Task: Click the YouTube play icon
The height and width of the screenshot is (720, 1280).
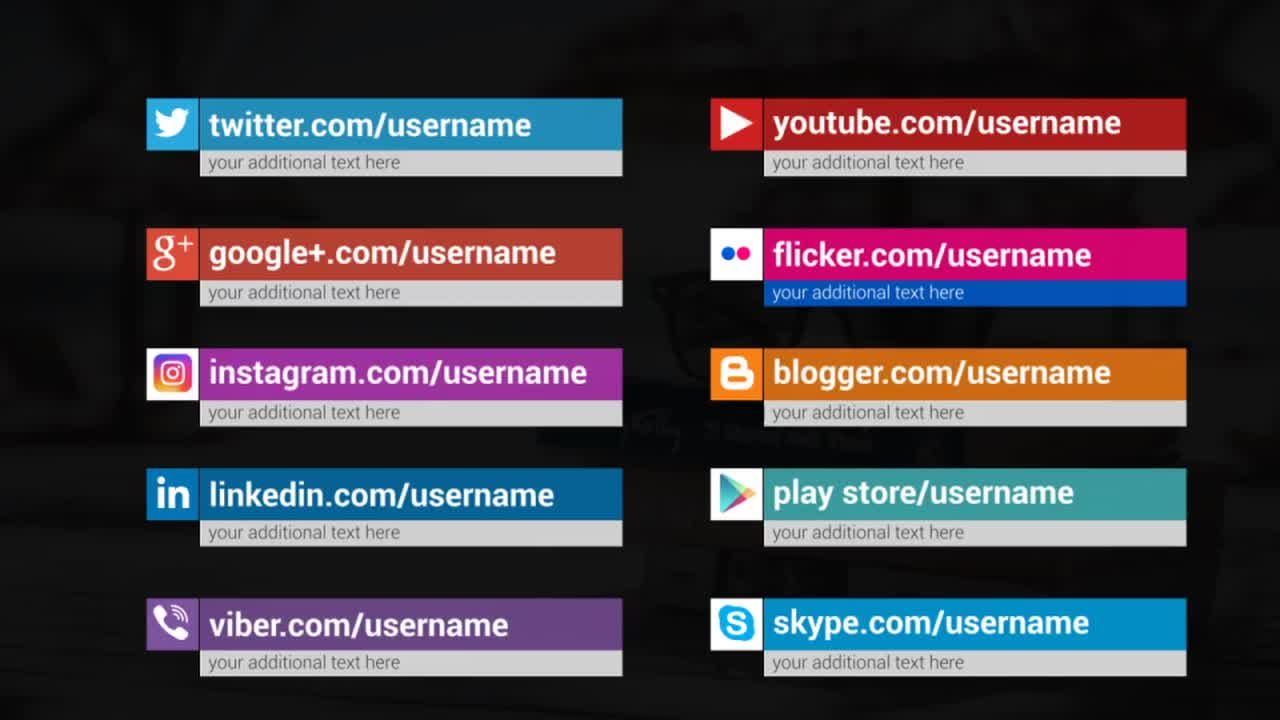Action: pos(736,124)
